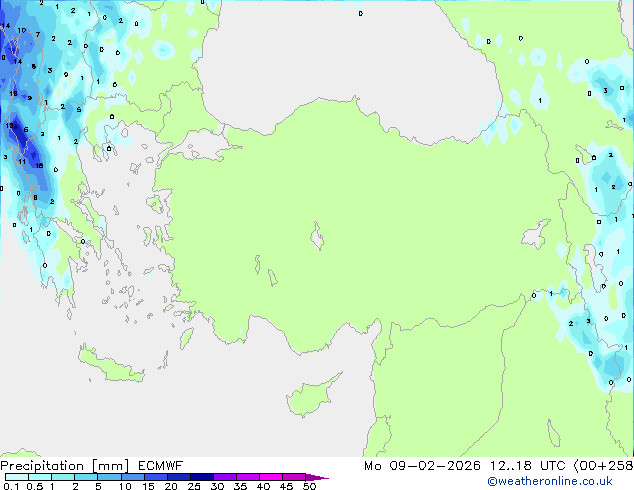
Task: Click legend label '20'
Action: click(x=171, y=486)
